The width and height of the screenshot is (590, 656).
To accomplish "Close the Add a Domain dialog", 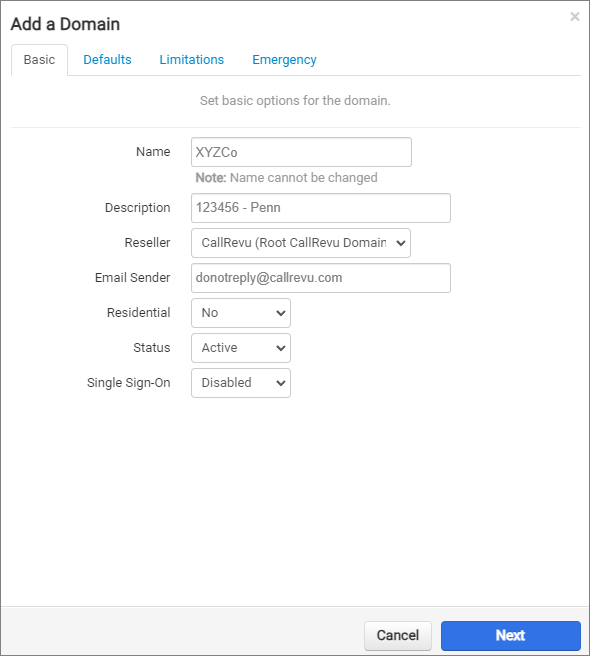I will point(575,17).
